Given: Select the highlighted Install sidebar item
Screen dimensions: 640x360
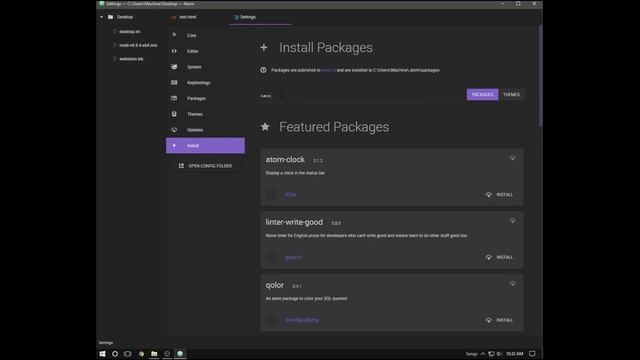Looking at the screenshot, I should (x=205, y=146).
